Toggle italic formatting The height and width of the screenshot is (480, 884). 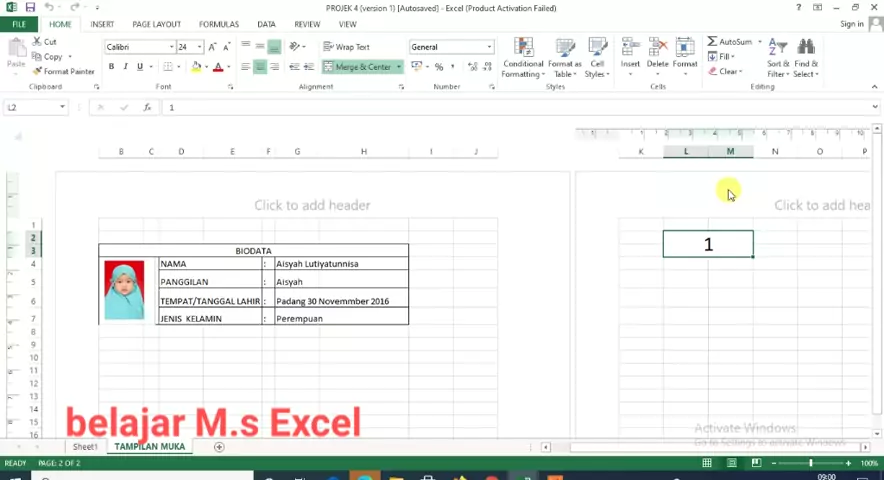click(125, 67)
